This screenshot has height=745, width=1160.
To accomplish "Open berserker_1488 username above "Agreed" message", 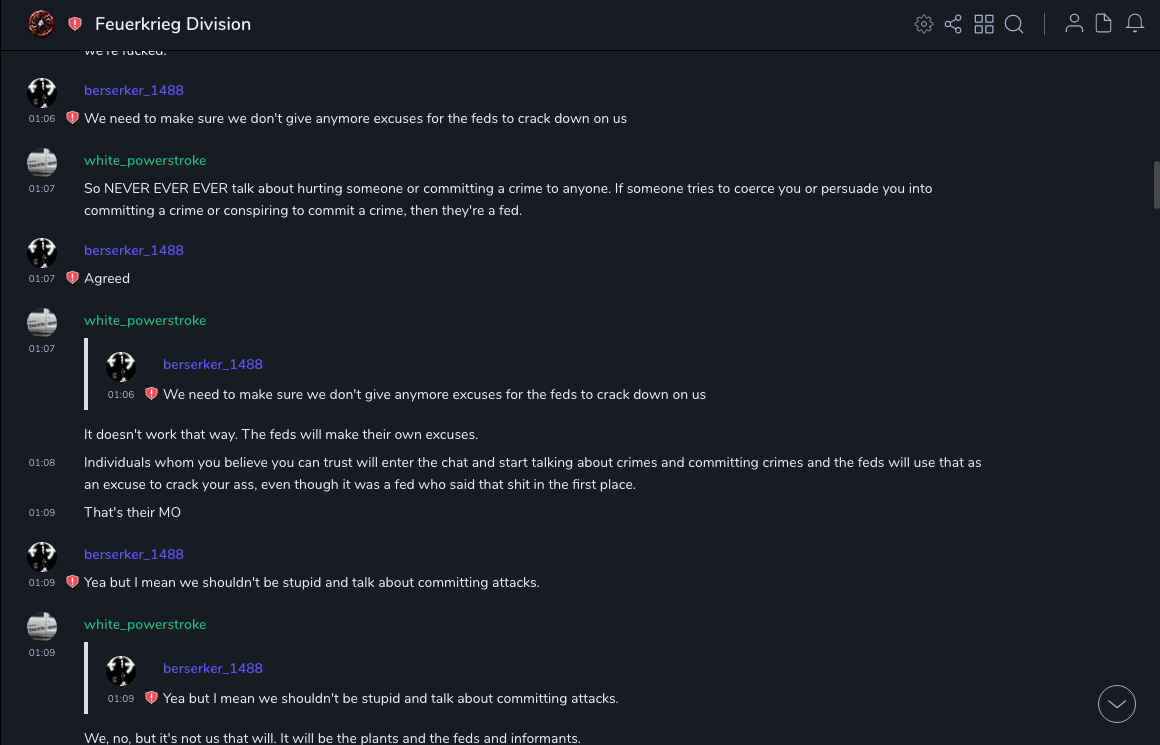I will click(134, 250).
